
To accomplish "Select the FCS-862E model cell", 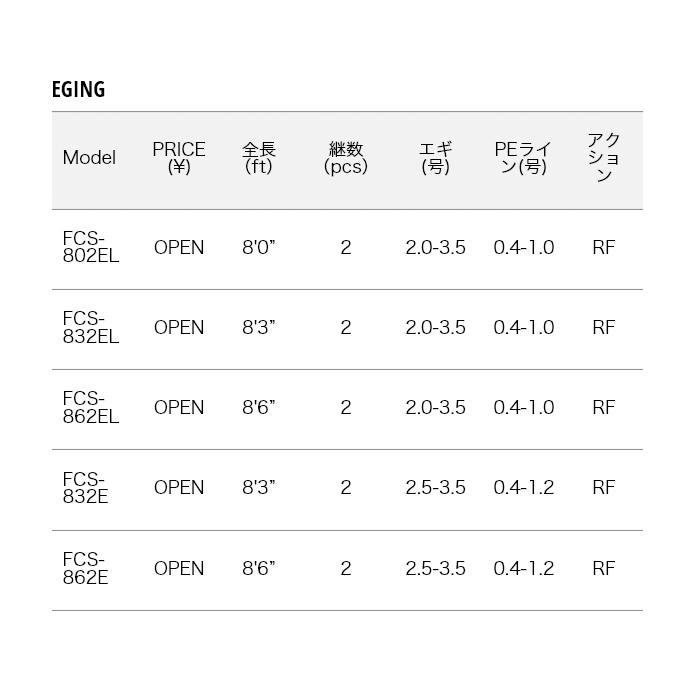I will click(x=86, y=568).
